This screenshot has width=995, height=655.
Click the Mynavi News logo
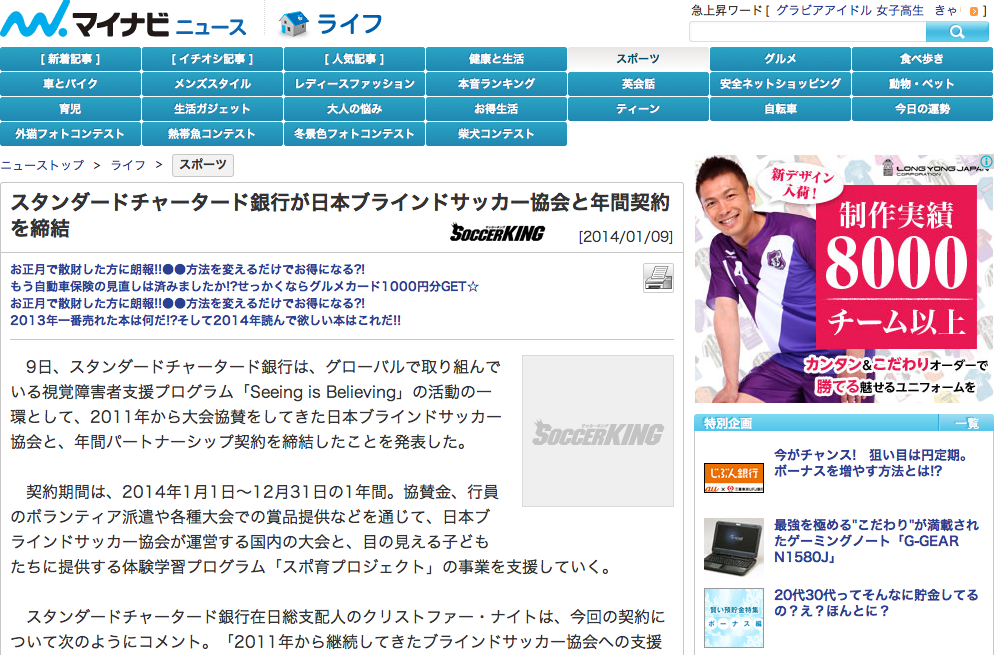point(124,20)
